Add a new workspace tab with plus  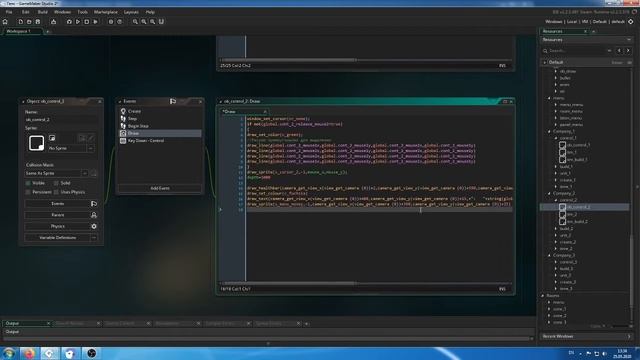(x=47, y=31)
